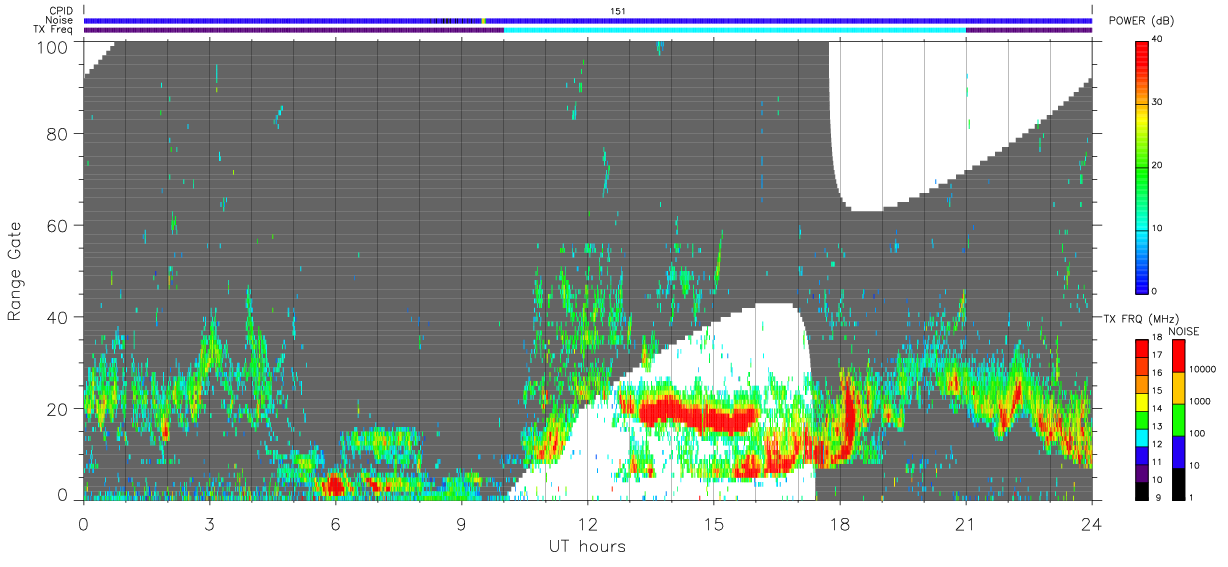Click the UT hours axis title
The width and height of the screenshot is (1228, 567).
tap(587, 547)
